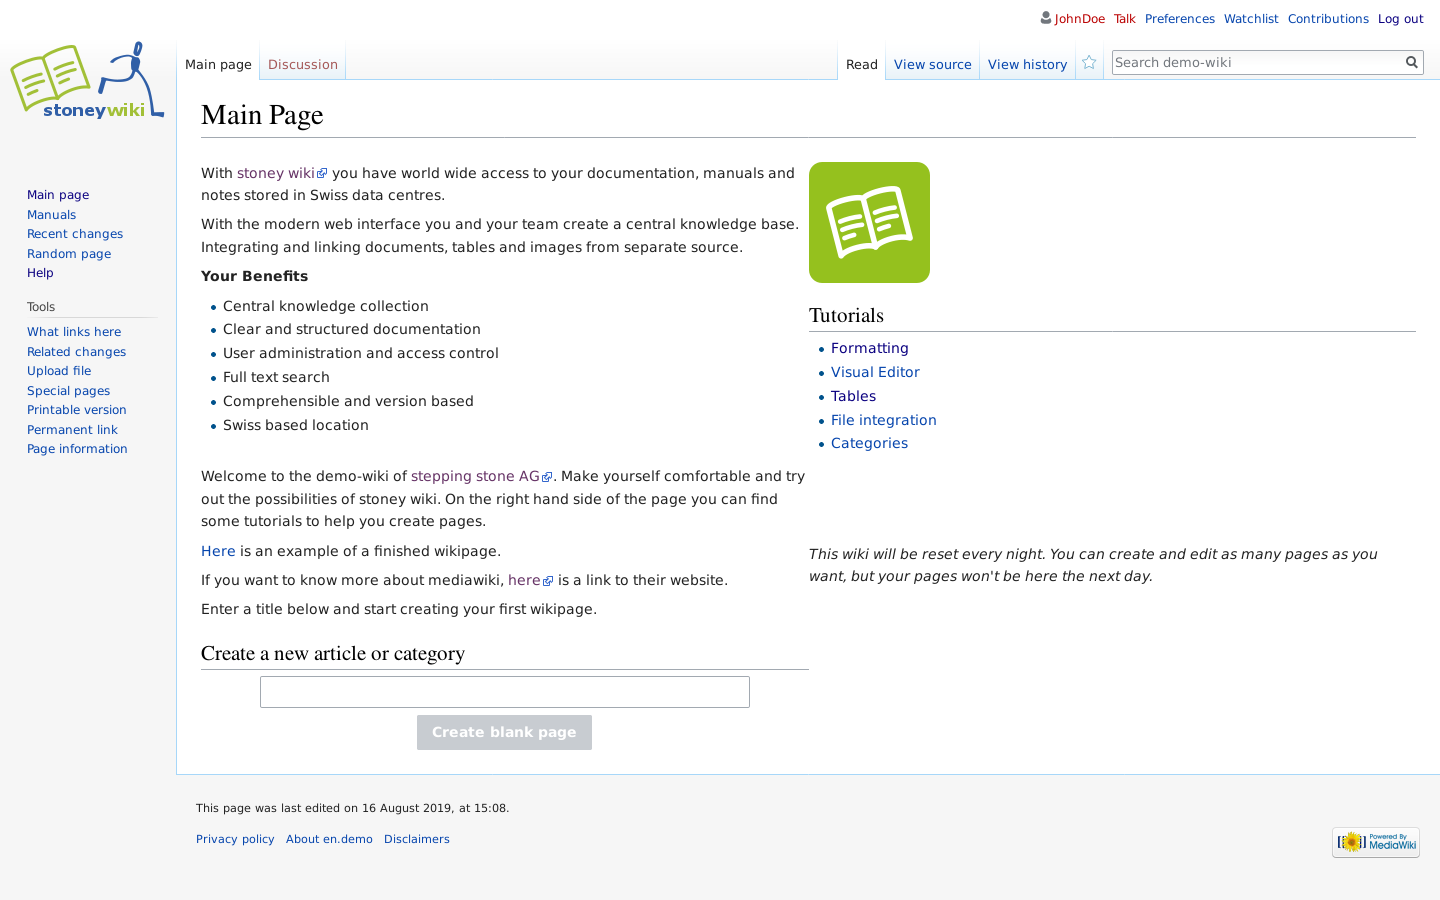Open the Talk link in the user menu

(1125, 19)
